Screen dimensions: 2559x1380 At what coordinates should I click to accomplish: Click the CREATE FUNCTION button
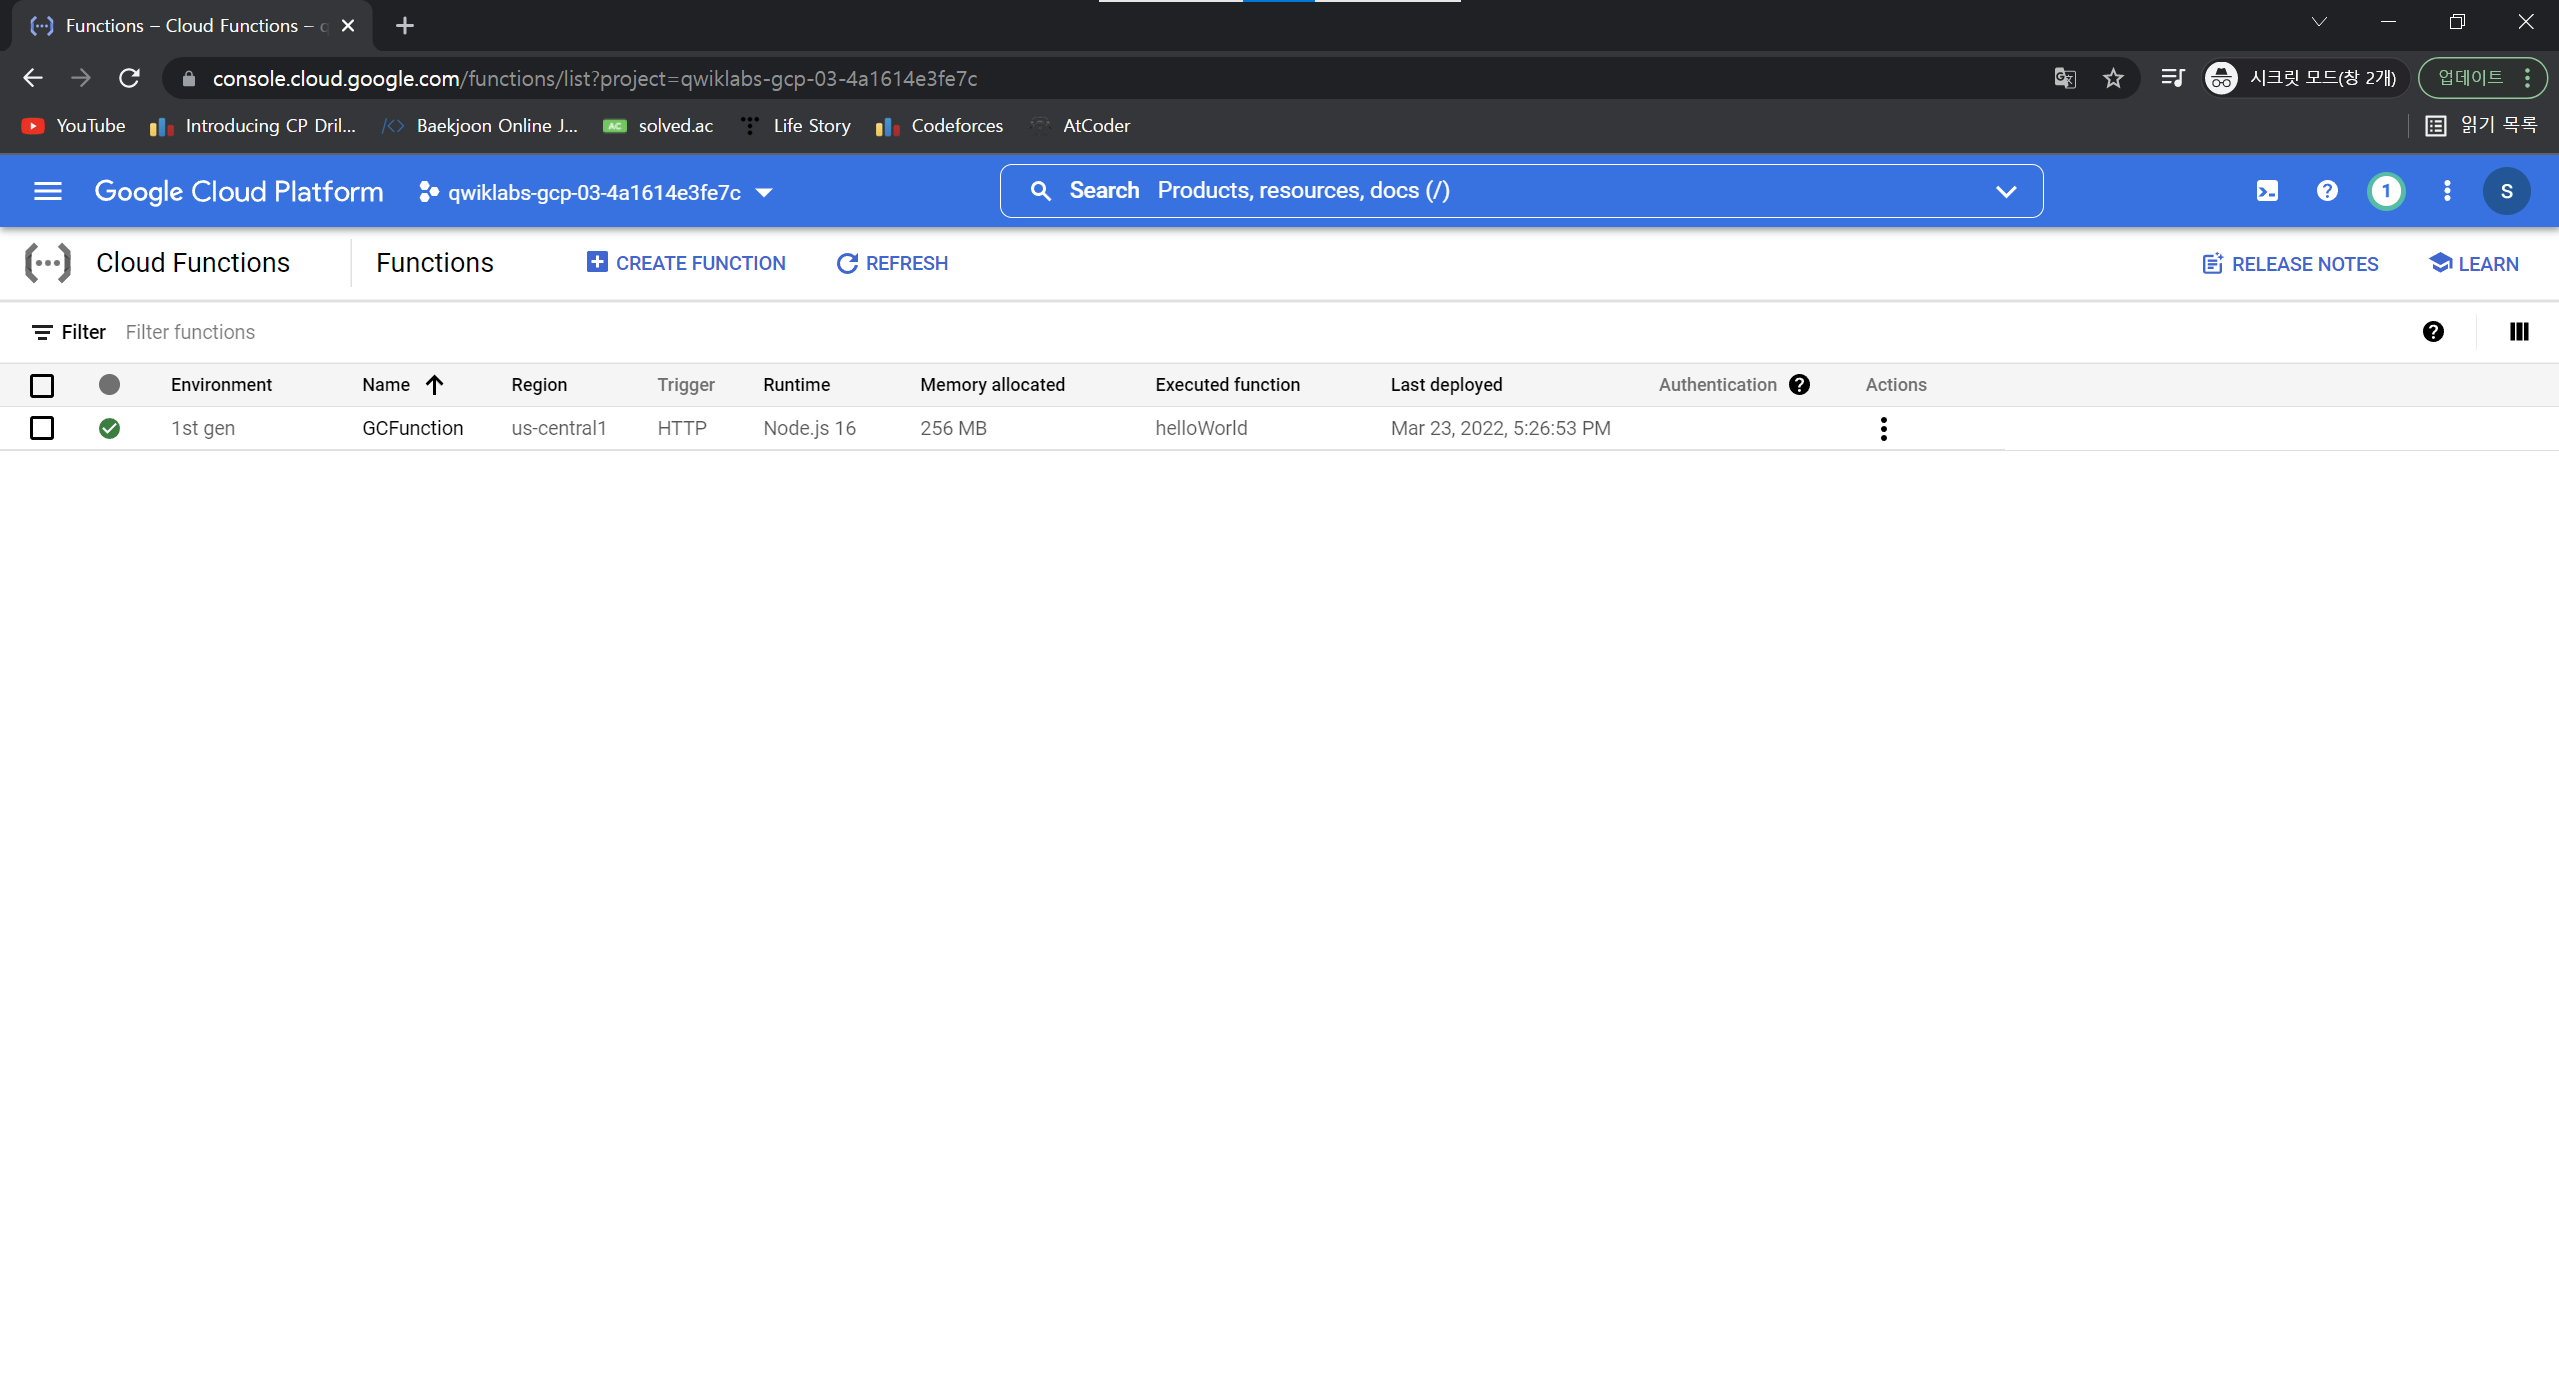coord(686,263)
